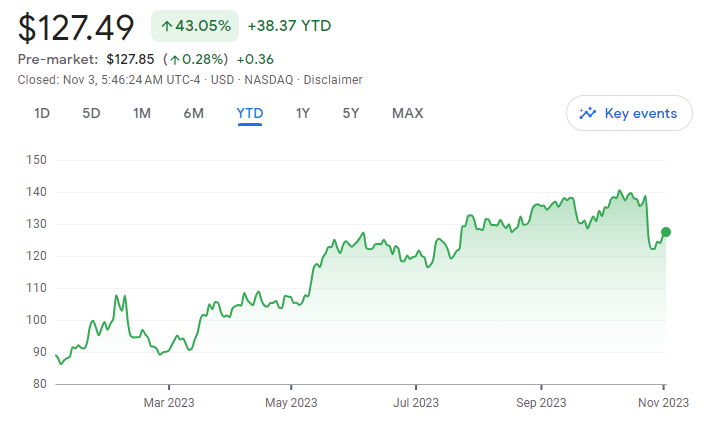Click the Mar 2023 axis label
The image size is (707, 422).
(169, 403)
